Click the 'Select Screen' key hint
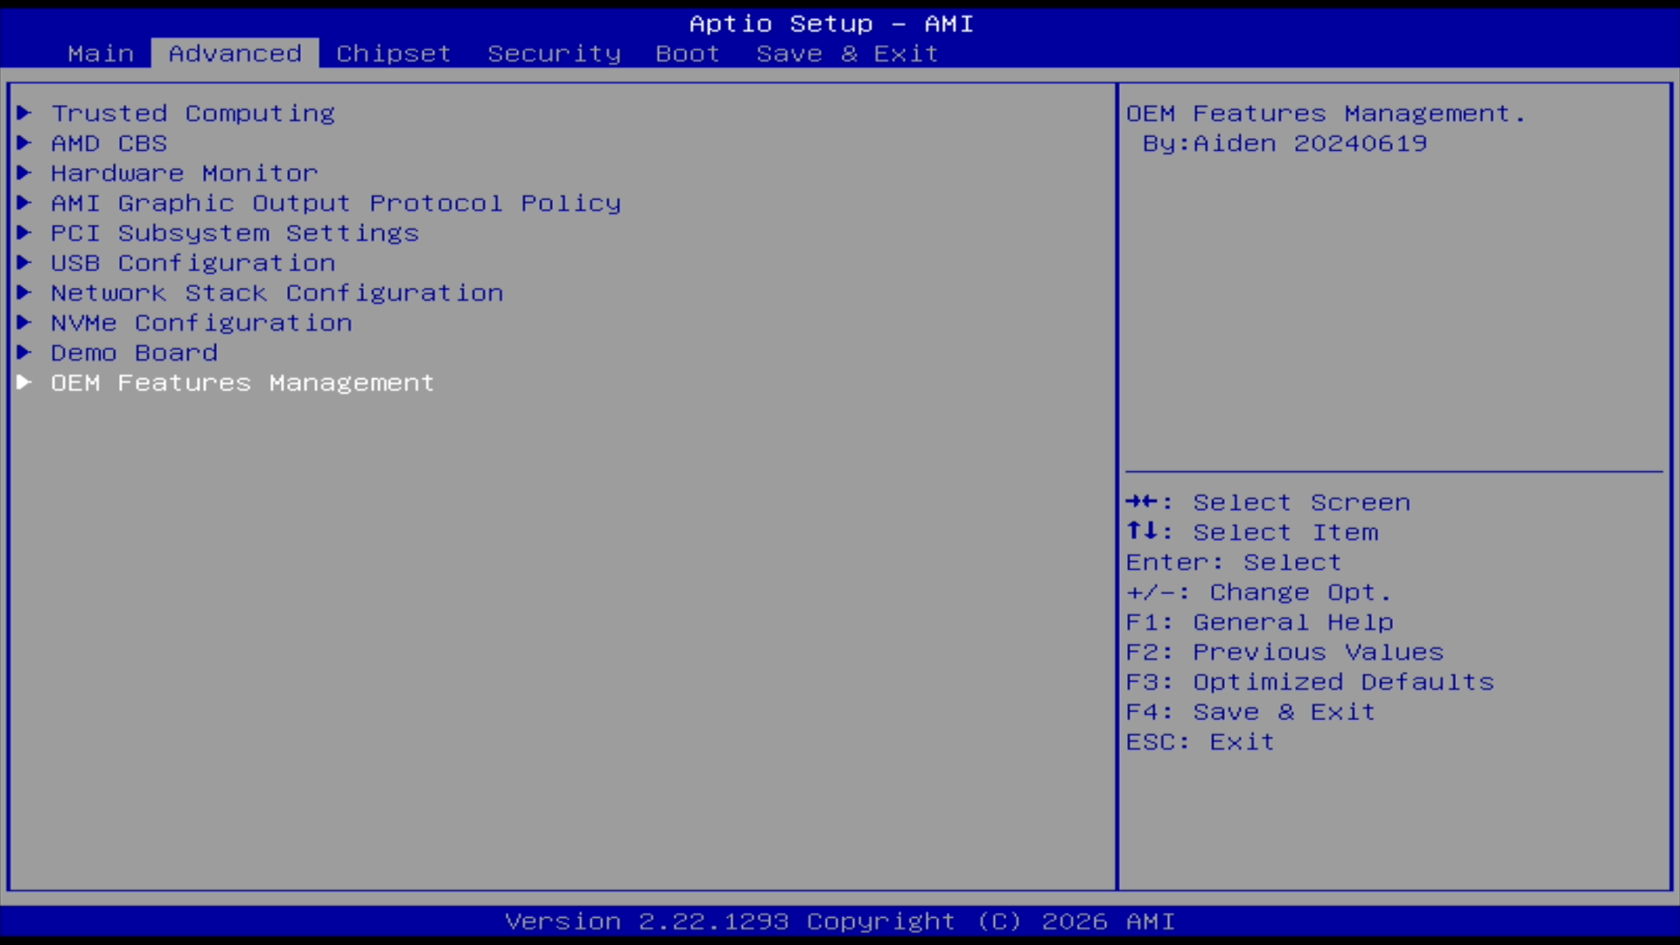This screenshot has width=1680, height=945. (x=1301, y=503)
